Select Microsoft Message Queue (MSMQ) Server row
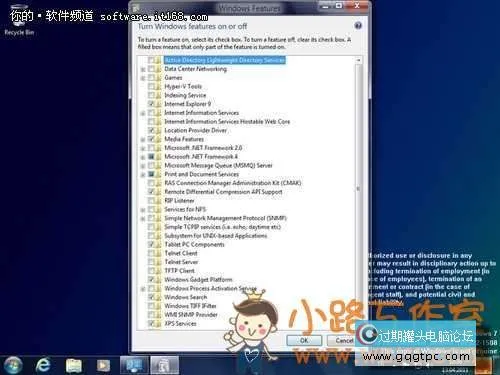500x375 pixels. click(218, 165)
